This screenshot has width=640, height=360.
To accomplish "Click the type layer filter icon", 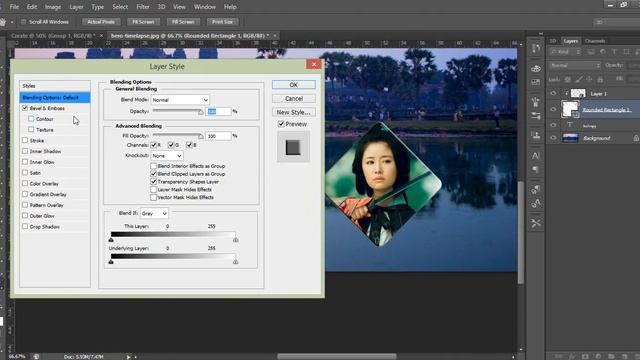I will [x=614, y=52].
